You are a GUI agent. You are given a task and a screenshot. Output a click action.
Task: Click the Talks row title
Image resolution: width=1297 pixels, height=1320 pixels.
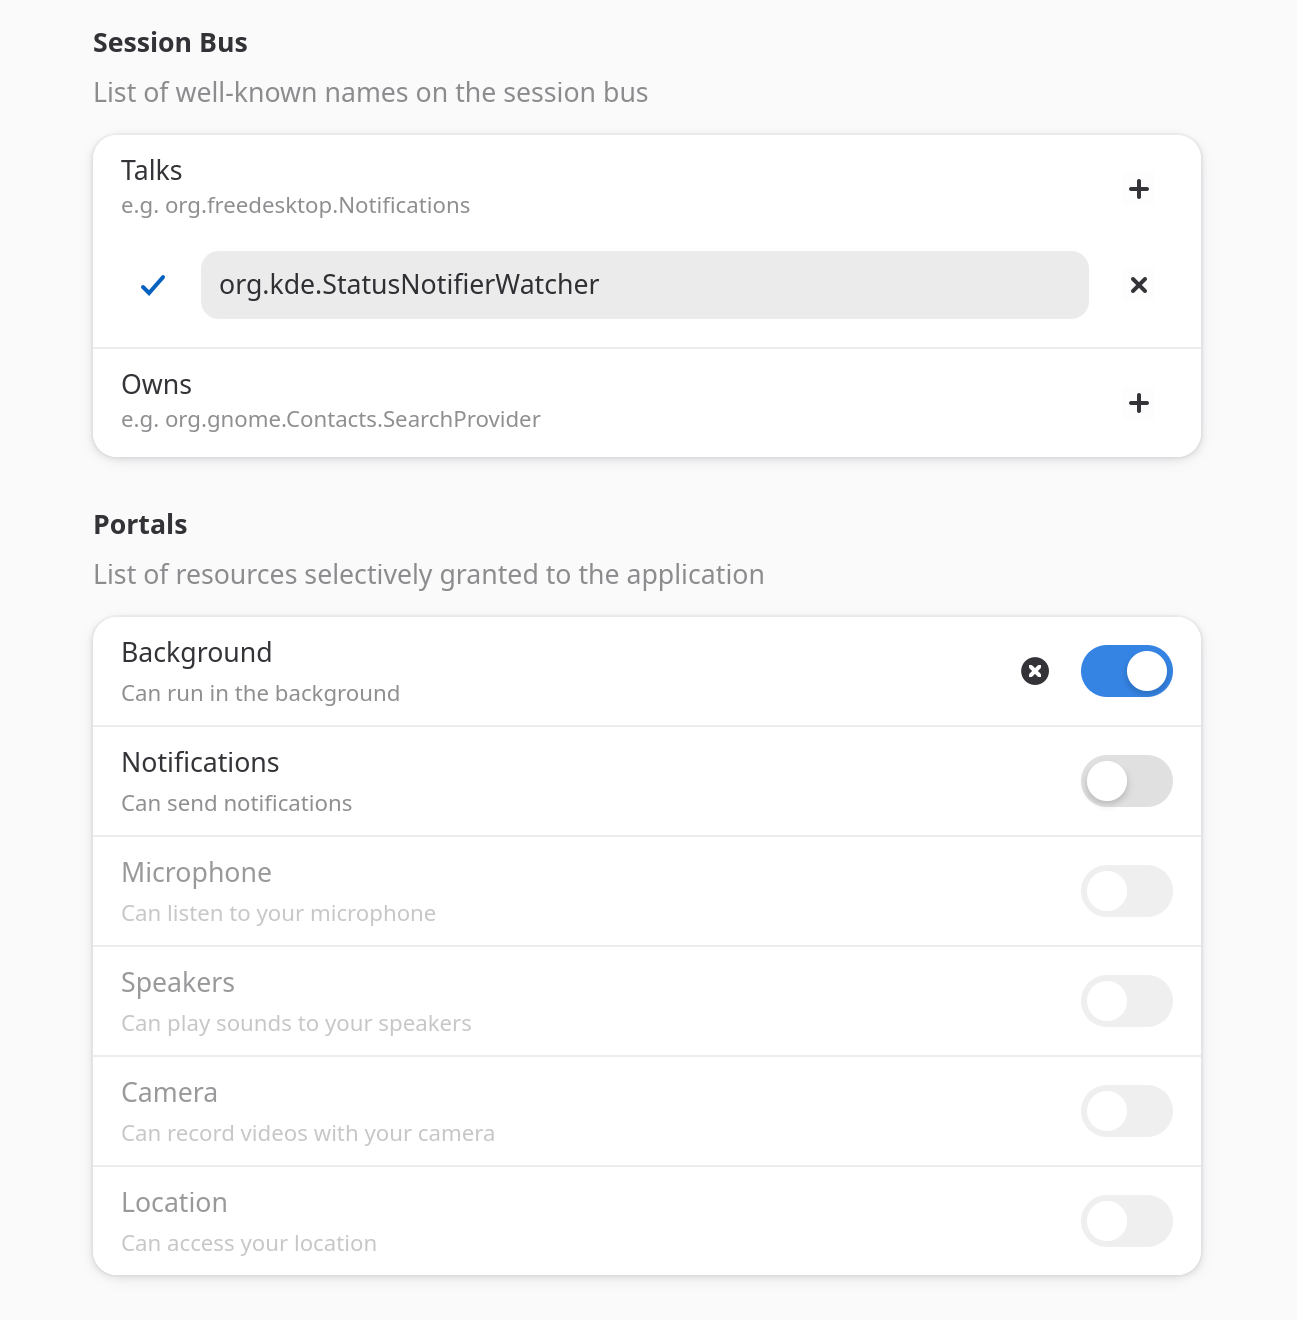[152, 171]
